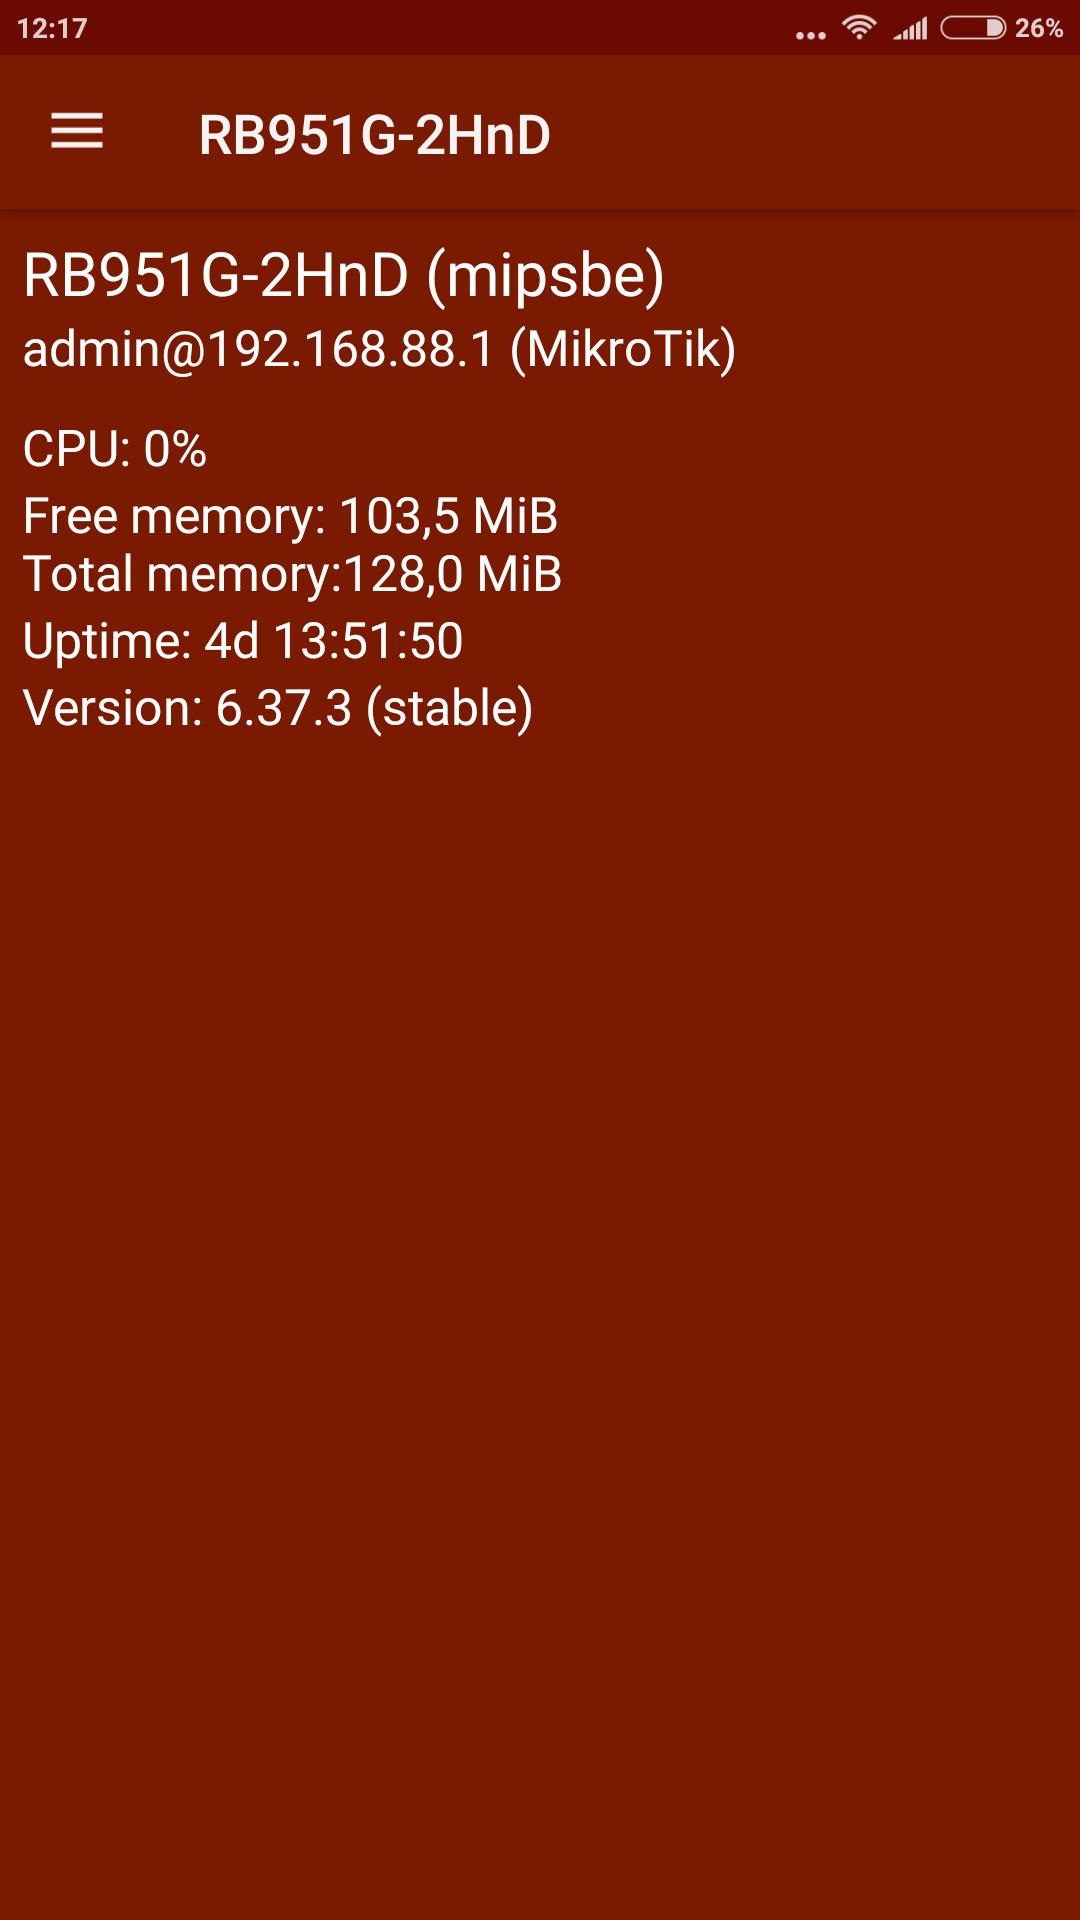This screenshot has width=1080, height=1920.
Task: Select the RB951G-2HnD model name in heading
Action: click(216, 276)
